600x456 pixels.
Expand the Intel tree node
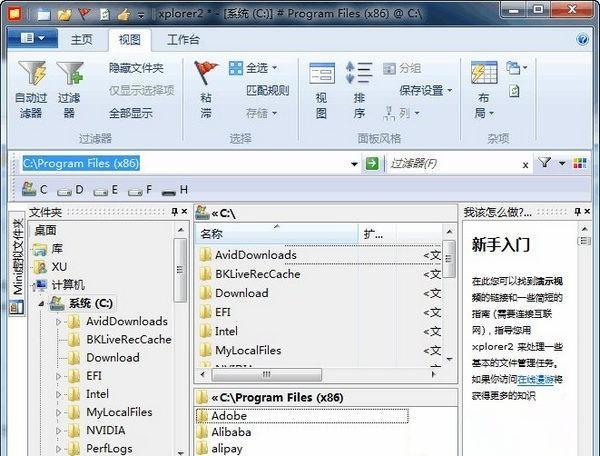tap(59, 394)
